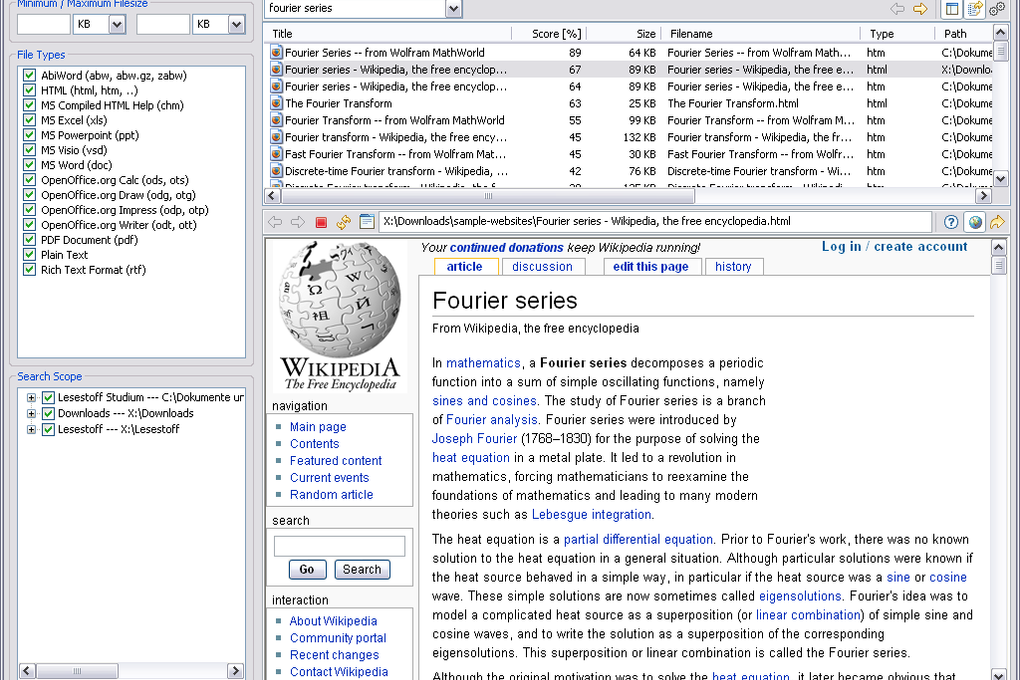Select the article tab
The width and height of the screenshot is (1020, 680).
point(465,267)
